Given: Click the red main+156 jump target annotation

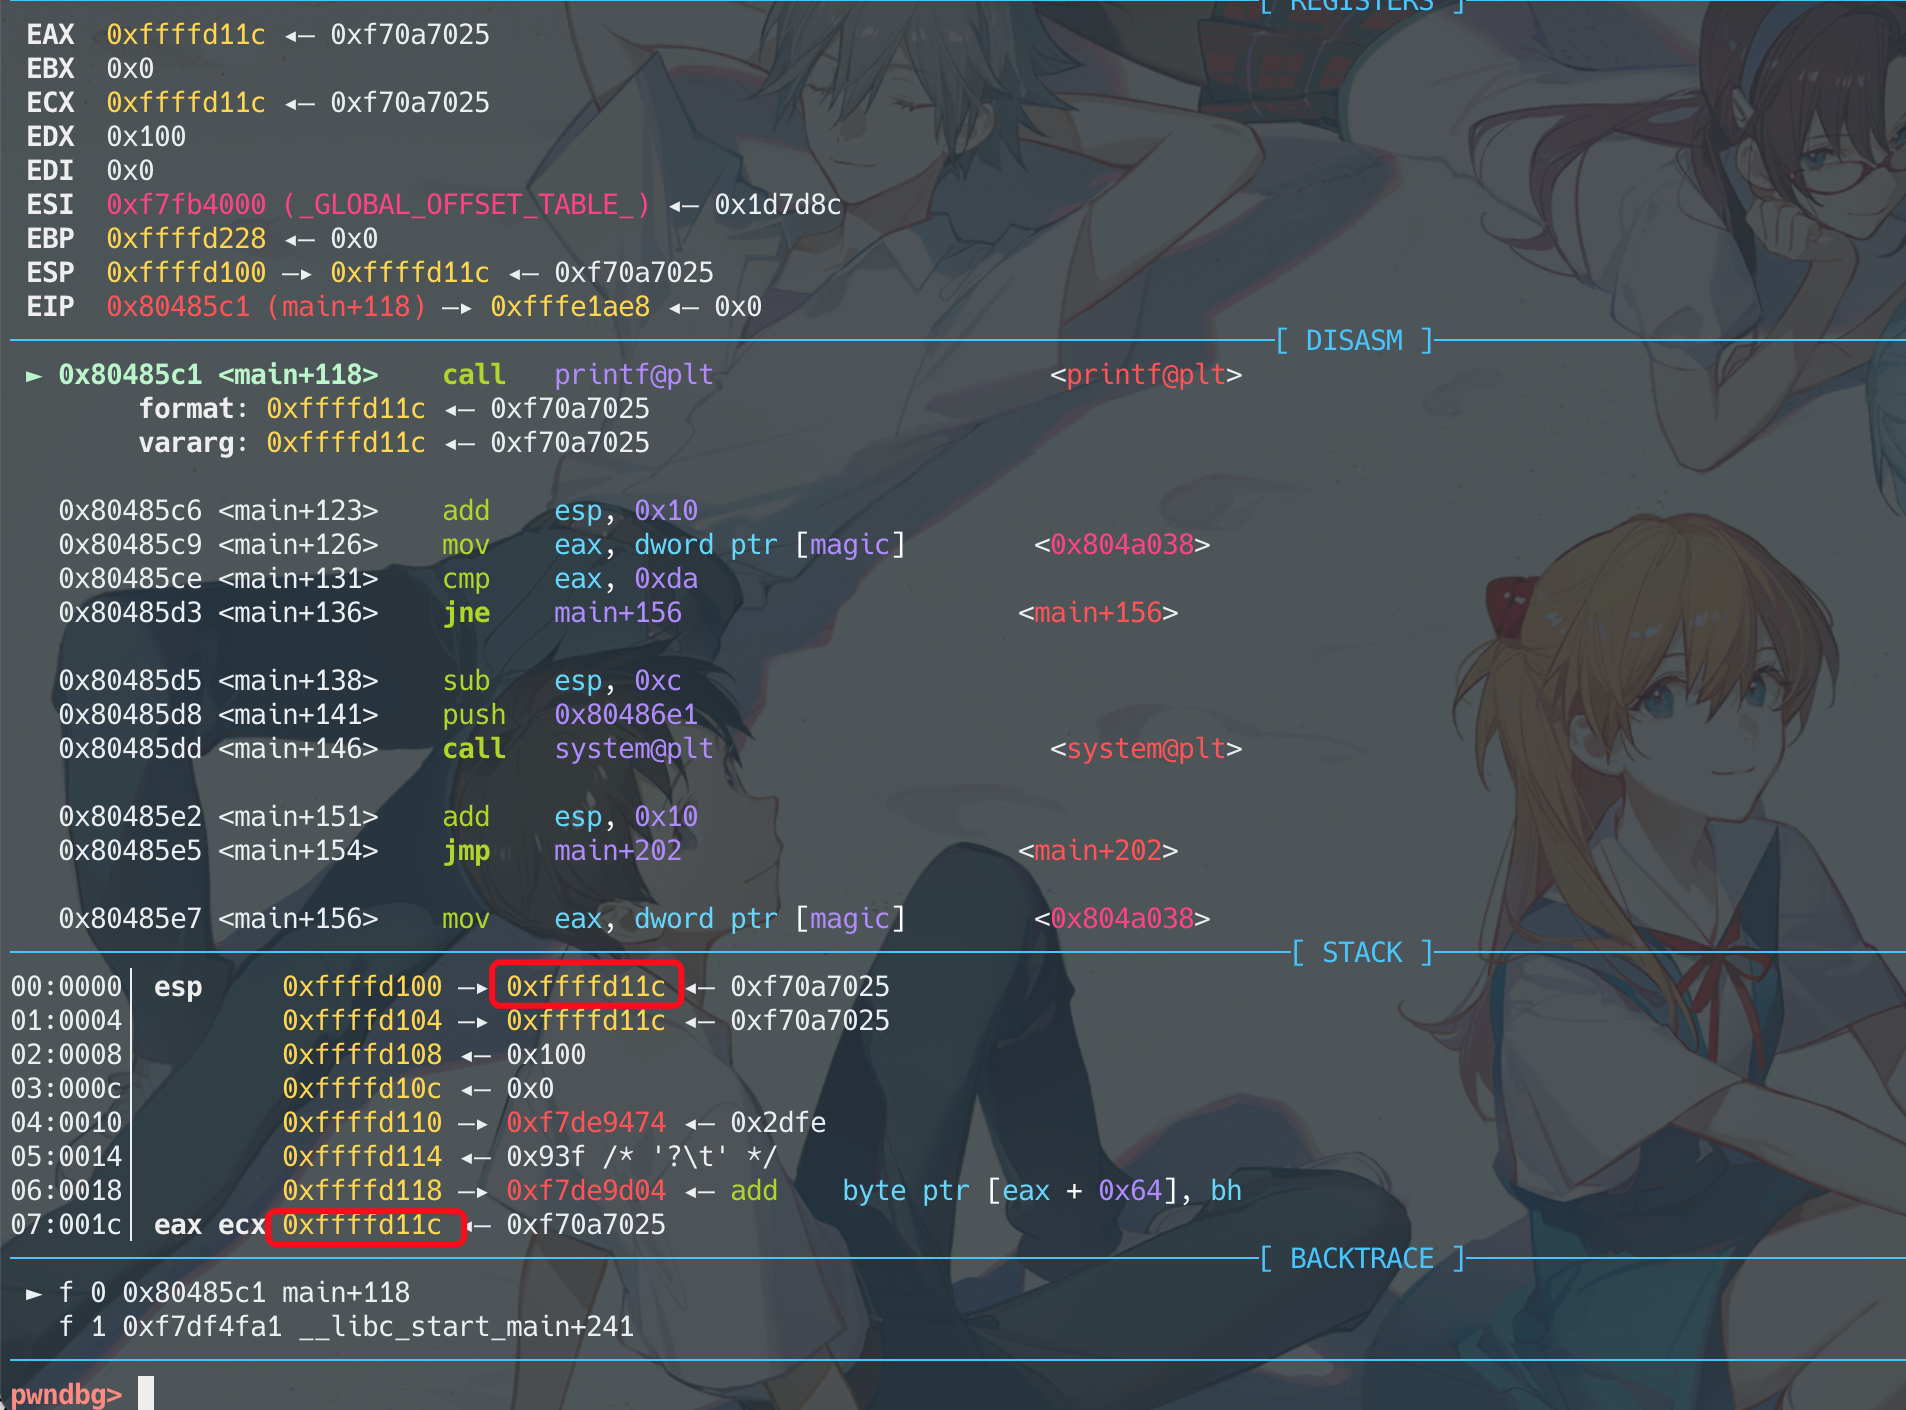Looking at the screenshot, I should [1097, 613].
